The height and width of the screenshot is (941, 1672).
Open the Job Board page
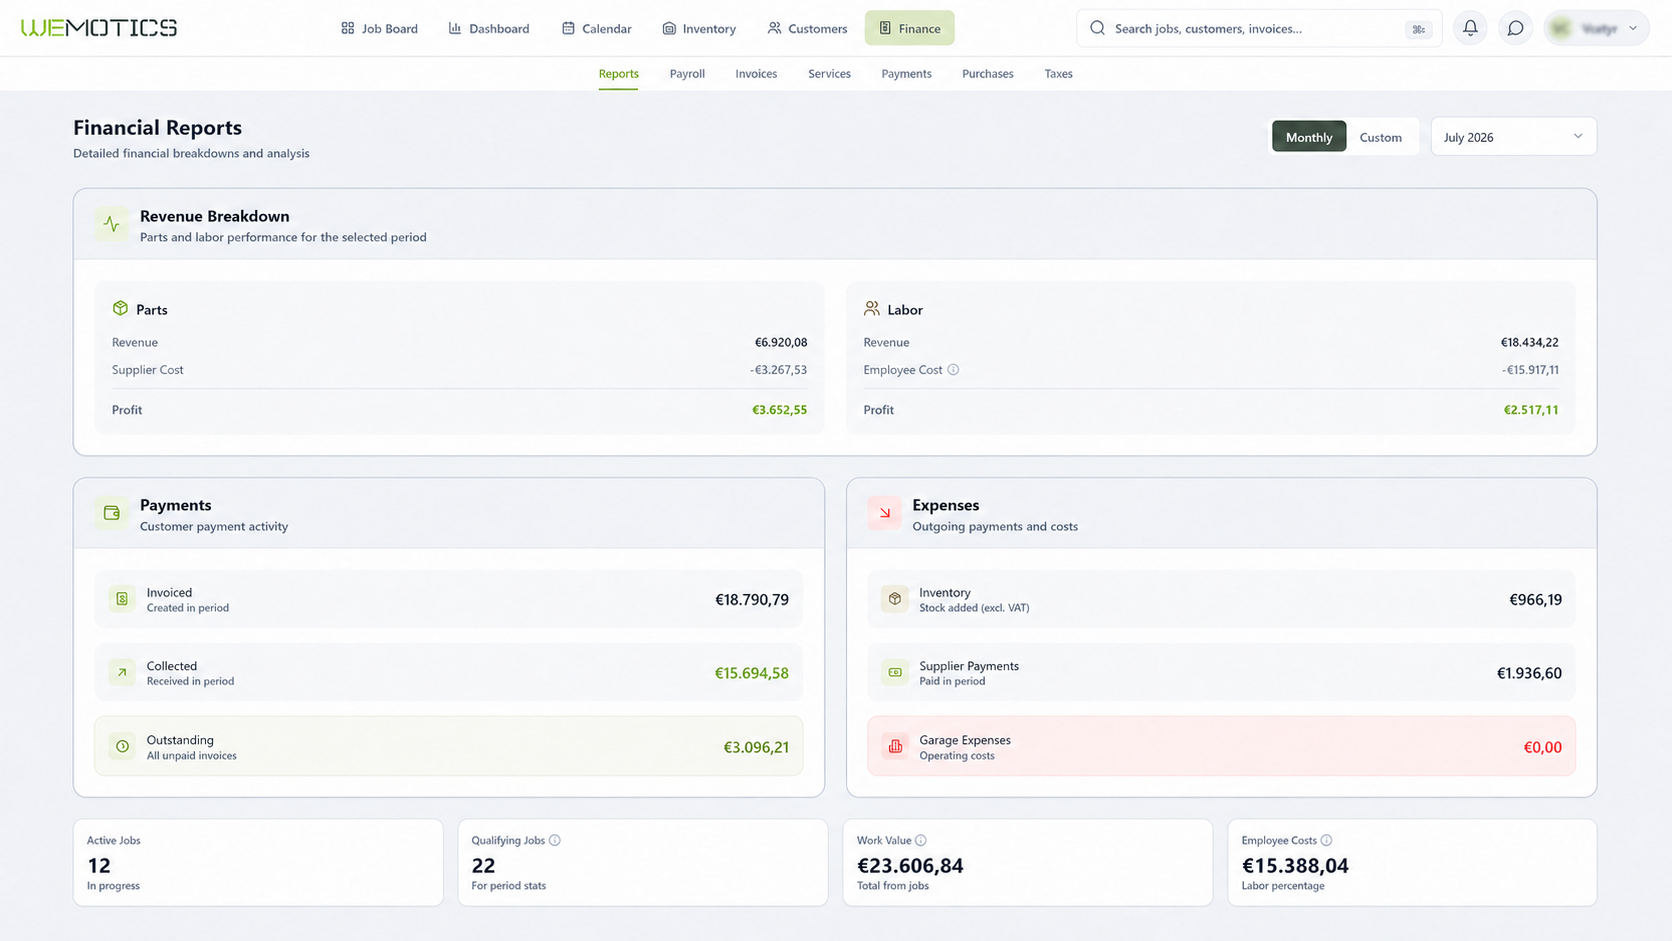379,28
